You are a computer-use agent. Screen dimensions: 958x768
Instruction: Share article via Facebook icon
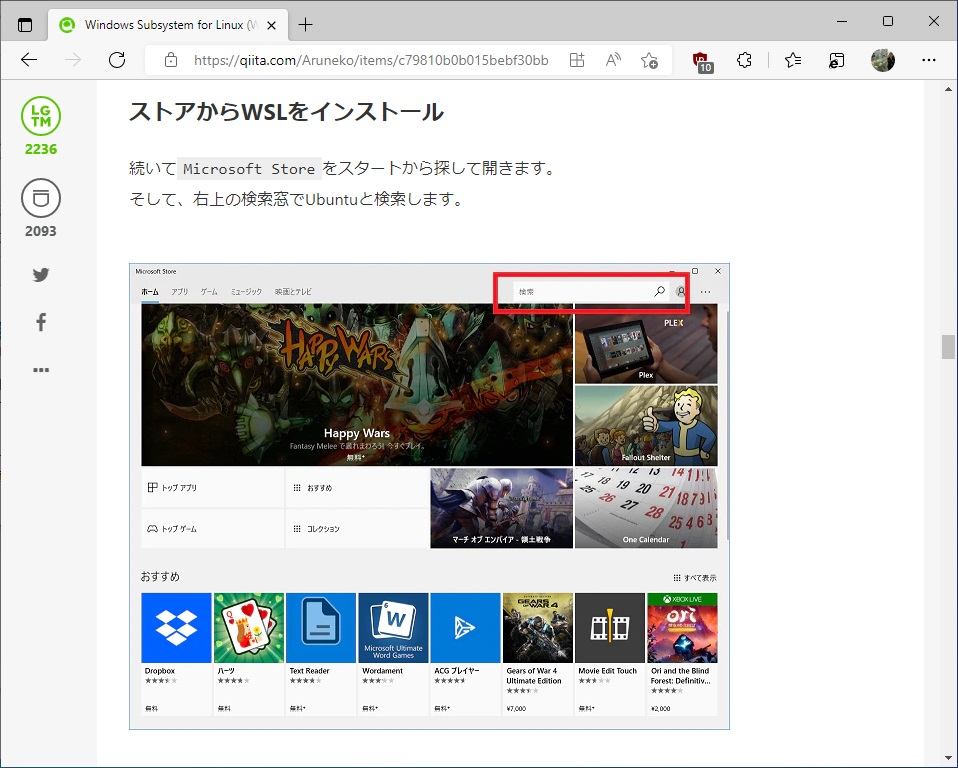41,322
